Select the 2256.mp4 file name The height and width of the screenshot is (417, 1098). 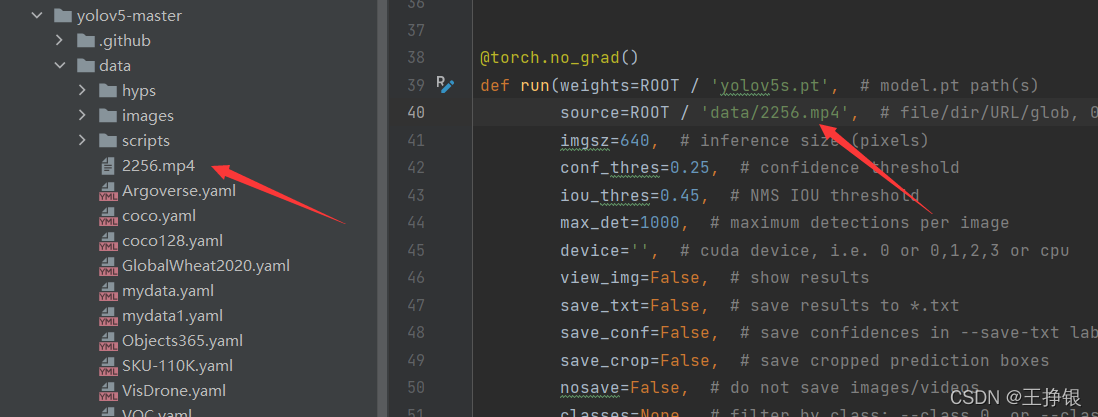[158, 166]
